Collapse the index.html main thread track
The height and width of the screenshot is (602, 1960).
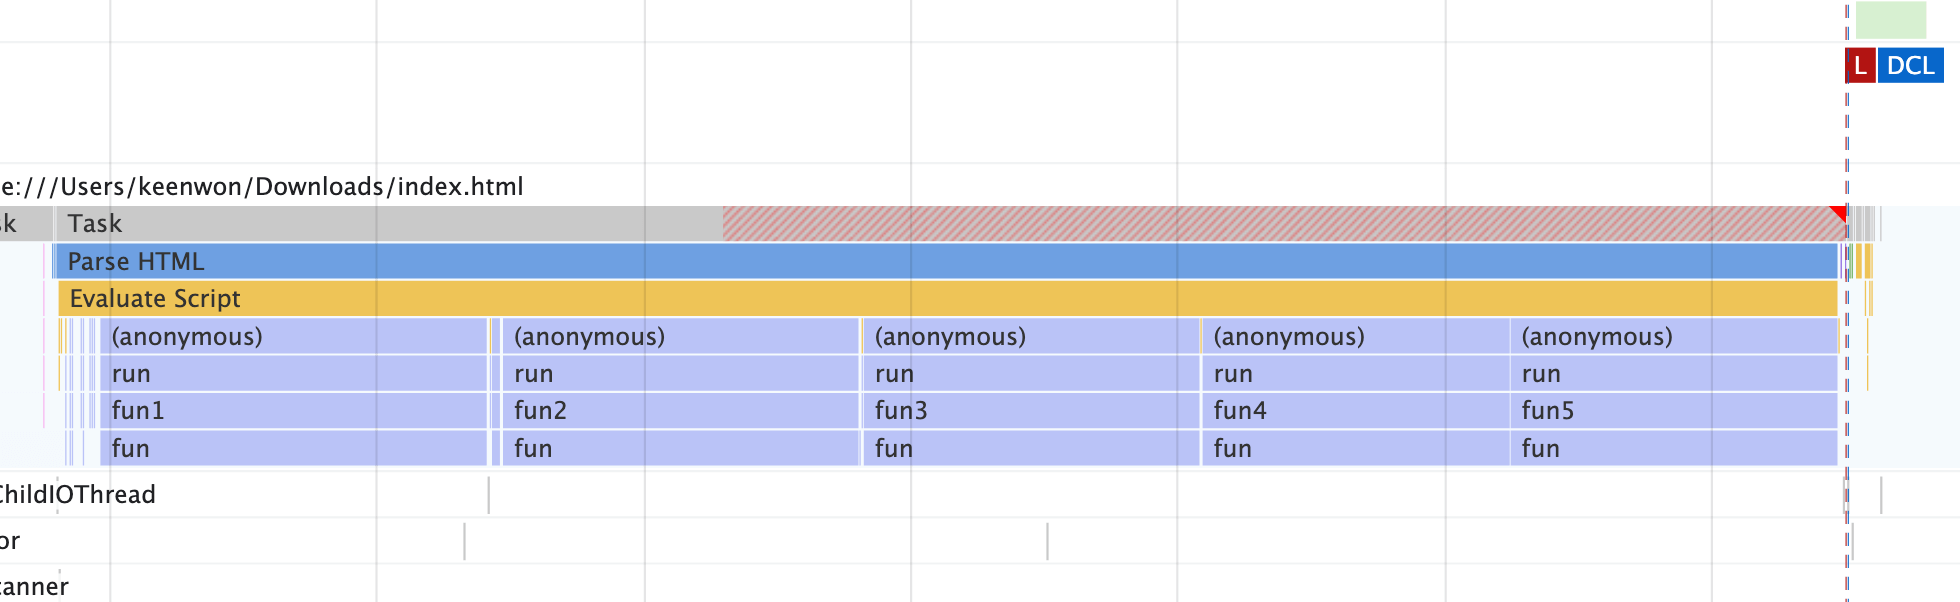262,187
